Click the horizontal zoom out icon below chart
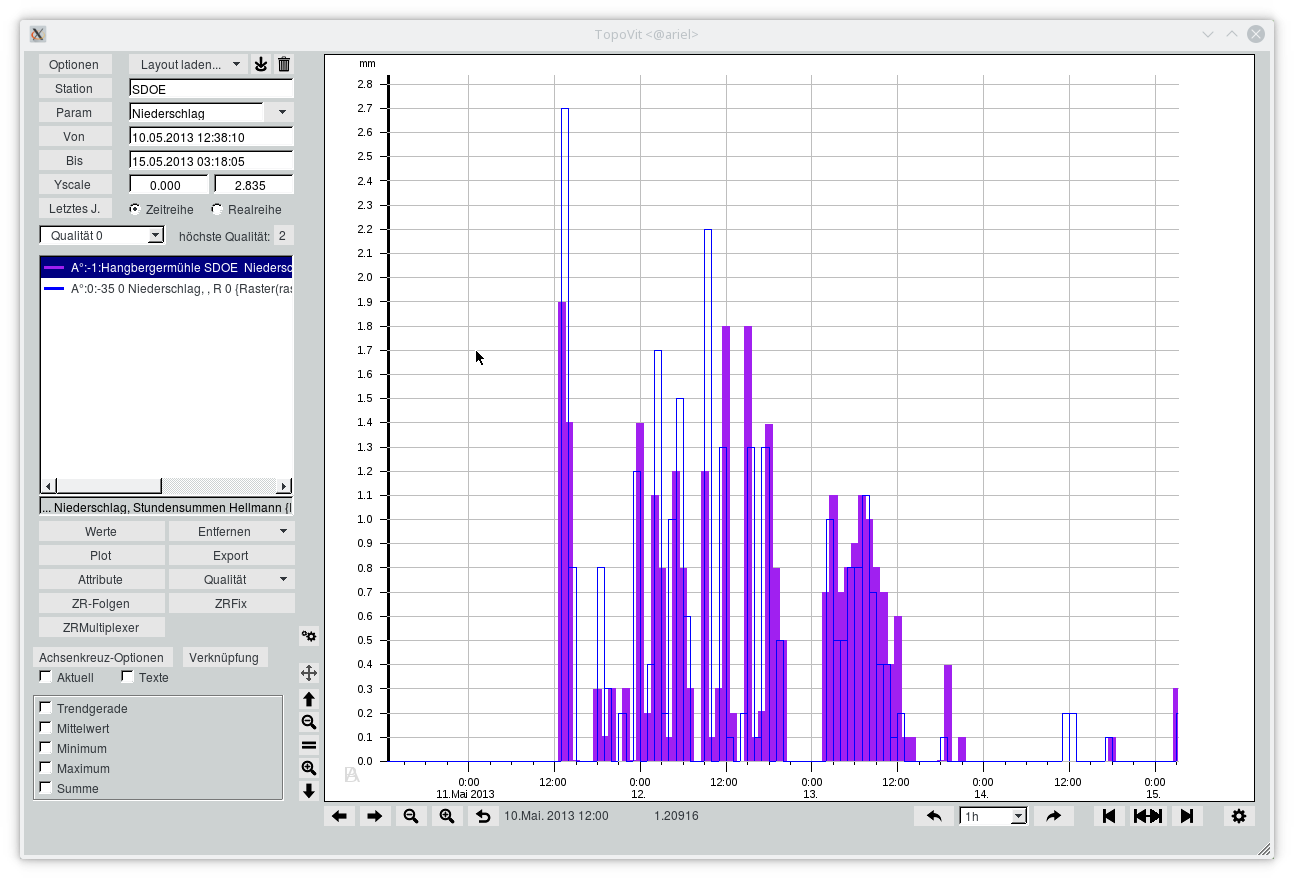 point(411,816)
